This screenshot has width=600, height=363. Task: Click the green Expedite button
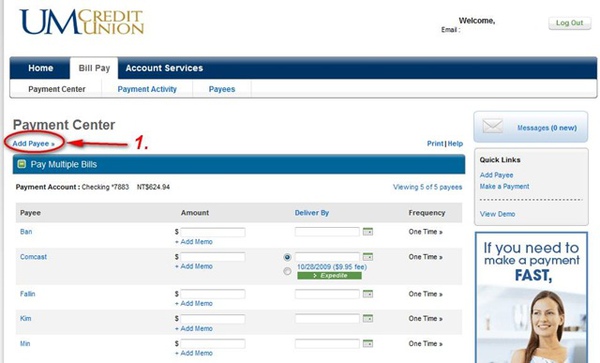(329, 275)
